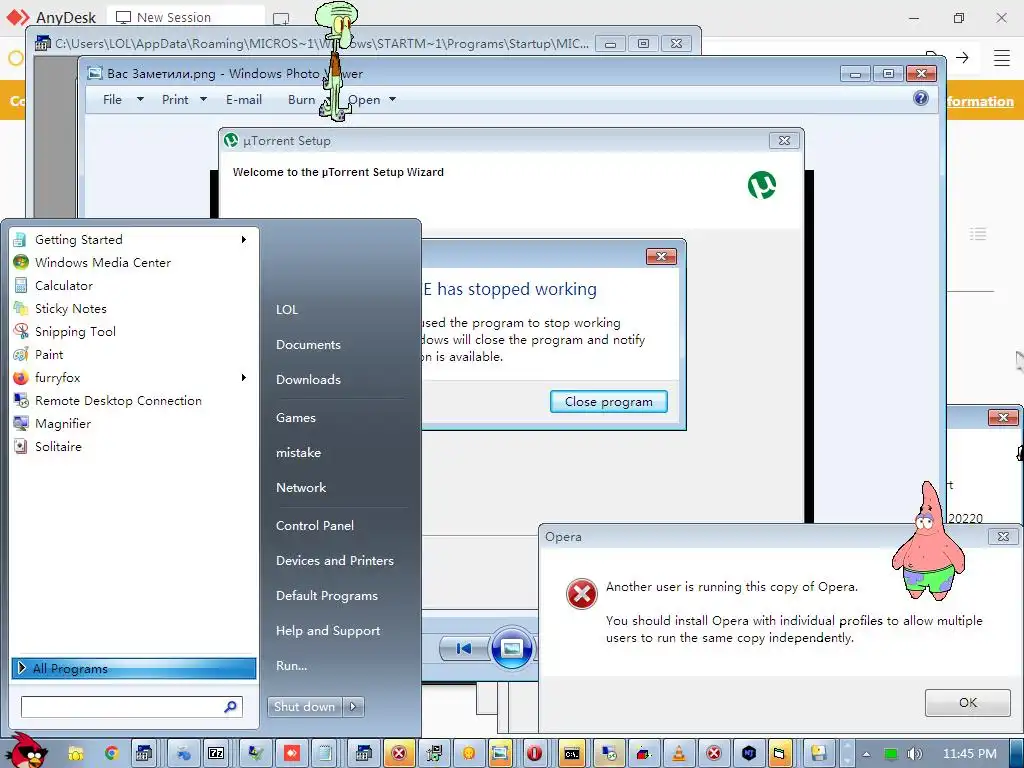Click the search magnifier in the Start menu
This screenshot has height=768, width=1024.
231,707
